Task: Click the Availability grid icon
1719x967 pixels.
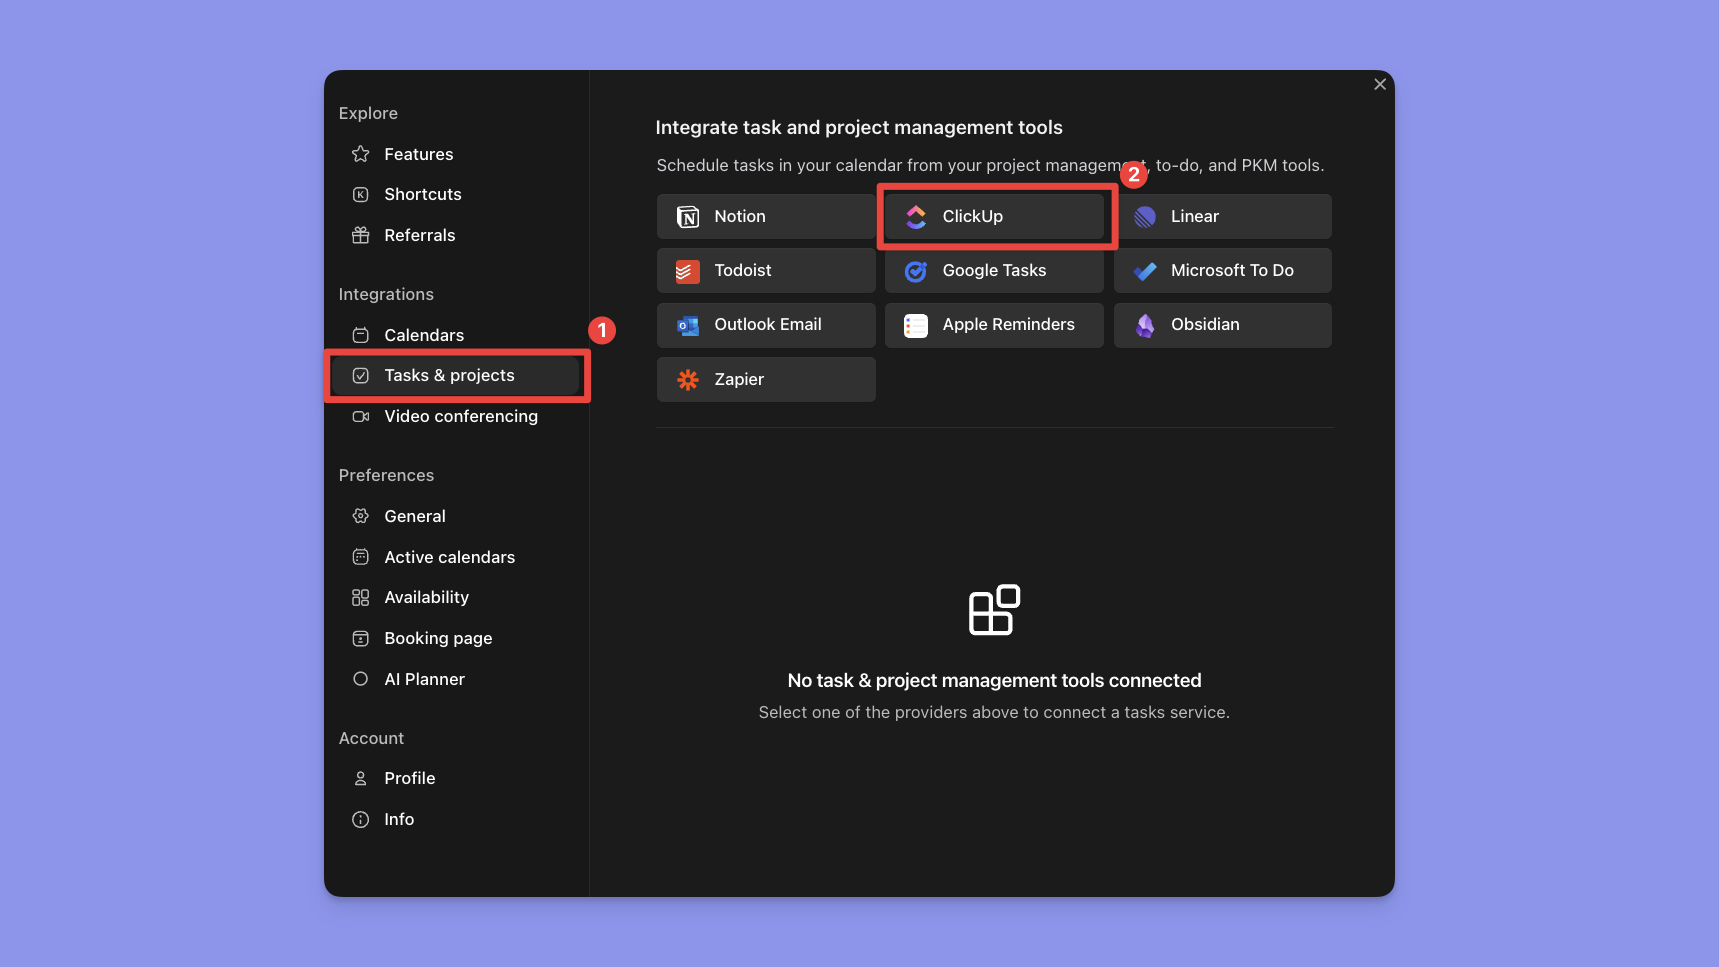Action: (x=361, y=597)
